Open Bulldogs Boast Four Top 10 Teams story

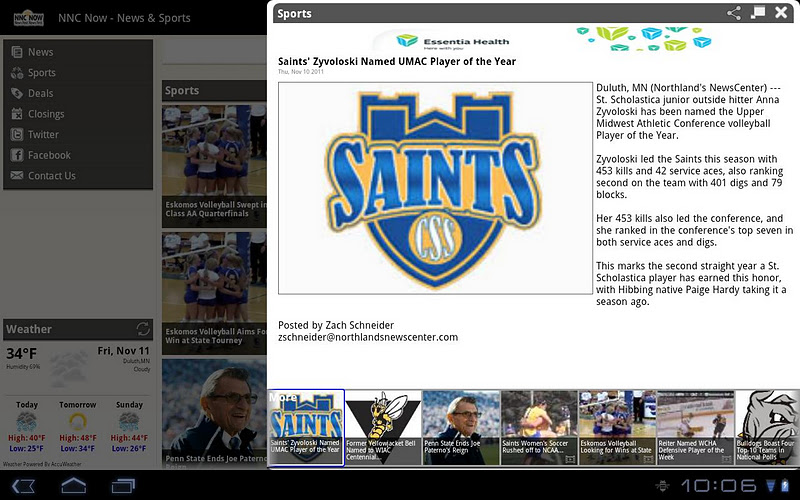tap(767, 428)
